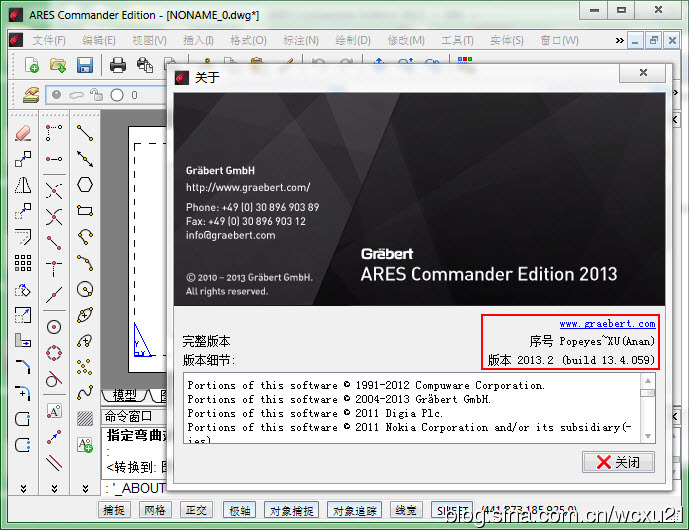
Task: Click the 关闭 button in About dialog
Action: click(618, 462)
